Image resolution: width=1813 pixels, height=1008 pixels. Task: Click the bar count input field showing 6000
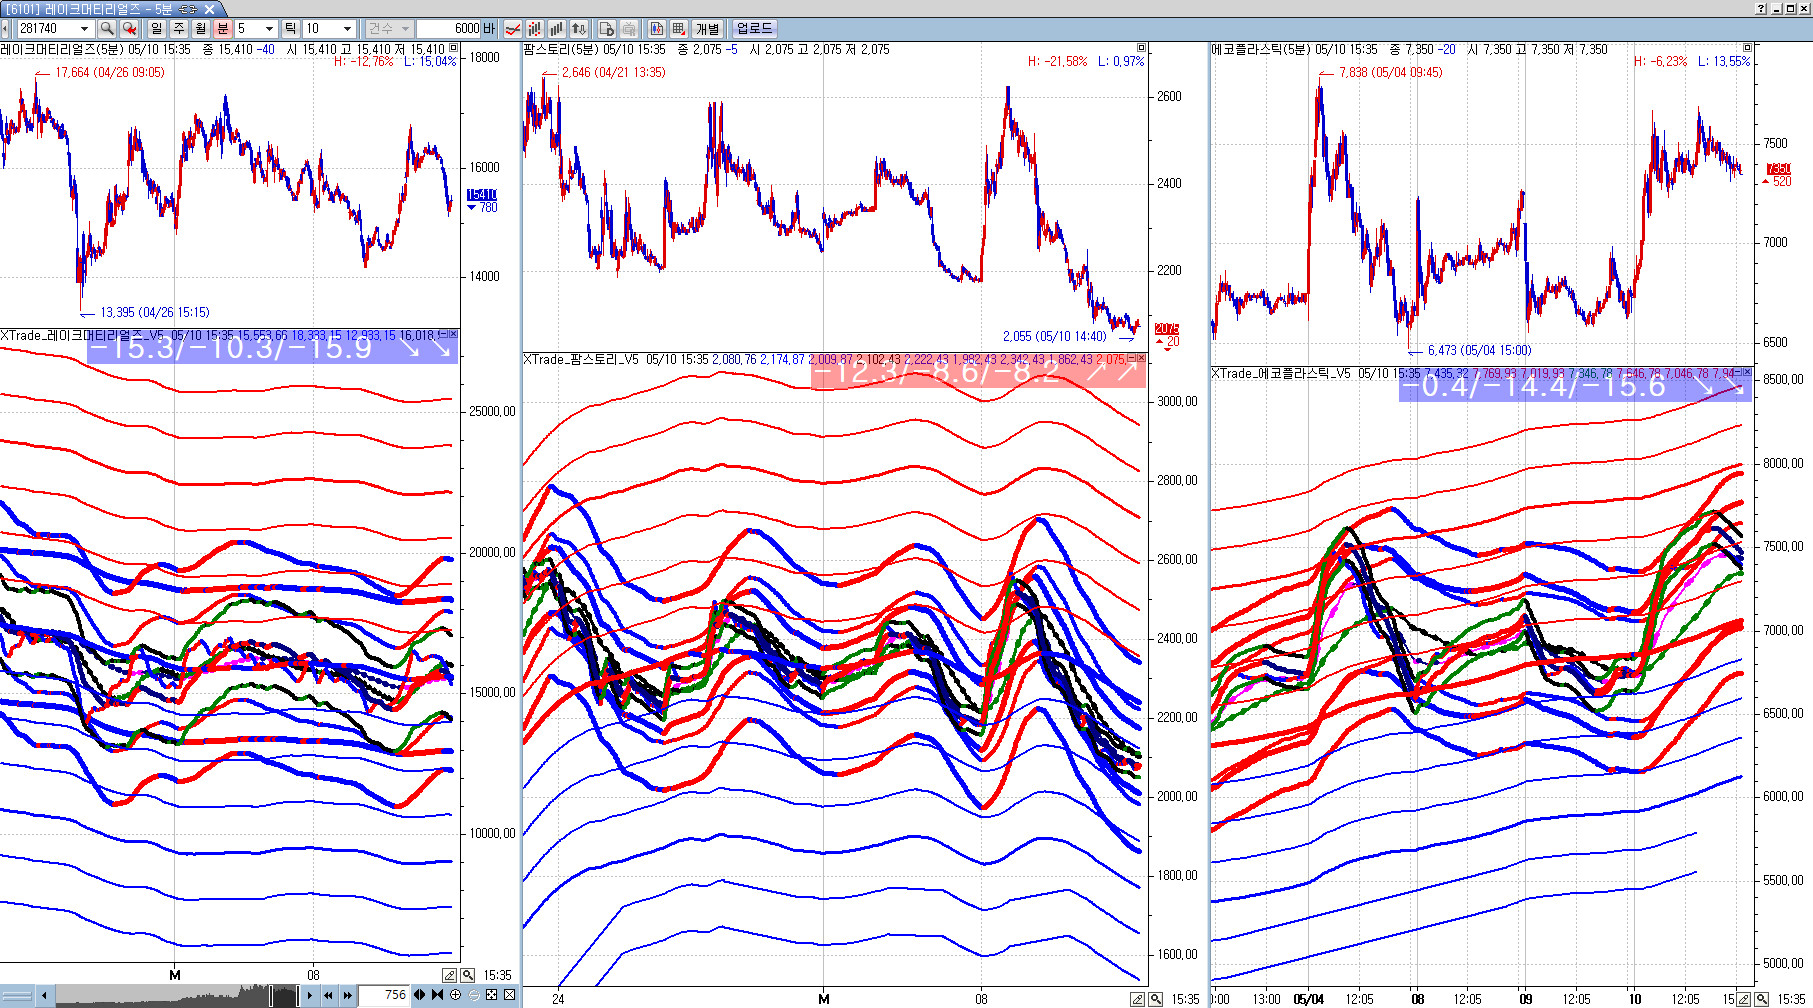pos(456,29)
